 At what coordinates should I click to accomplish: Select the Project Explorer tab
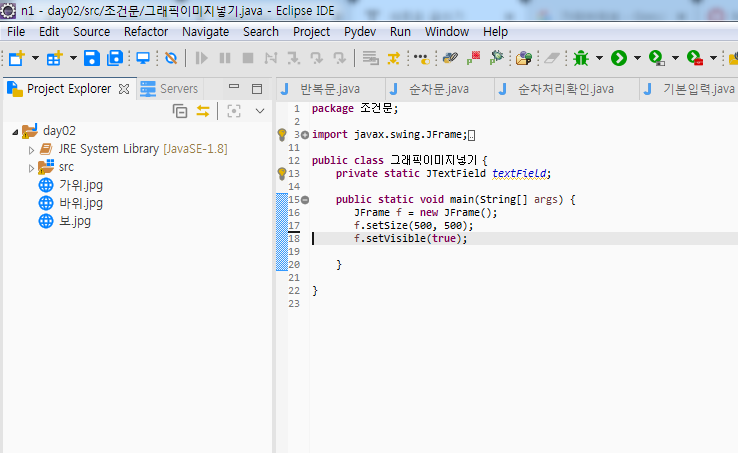69,89
